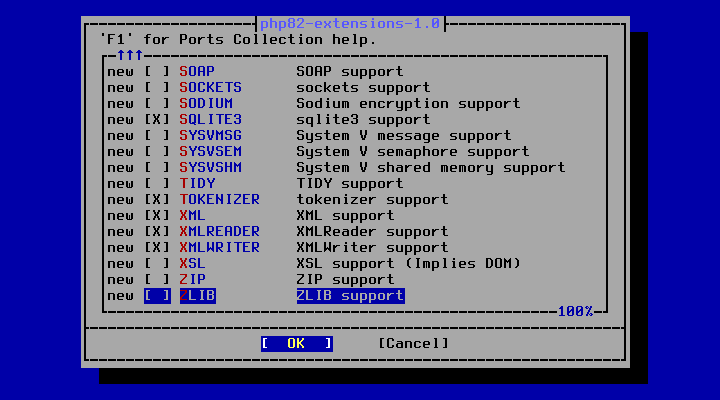Click the up arrows scroll indicator
This screenshot has width=720, height=400.
pyautogui.click(x=130, y=56)
